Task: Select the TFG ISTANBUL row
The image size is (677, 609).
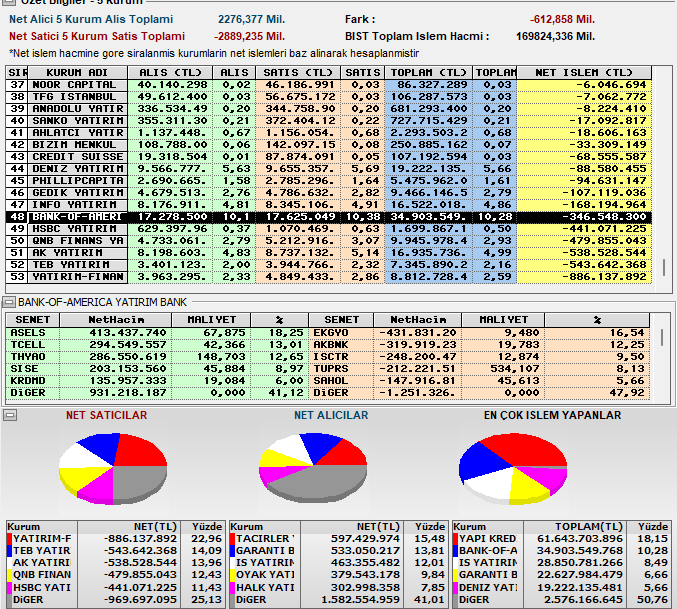Action: coord(329,97)
